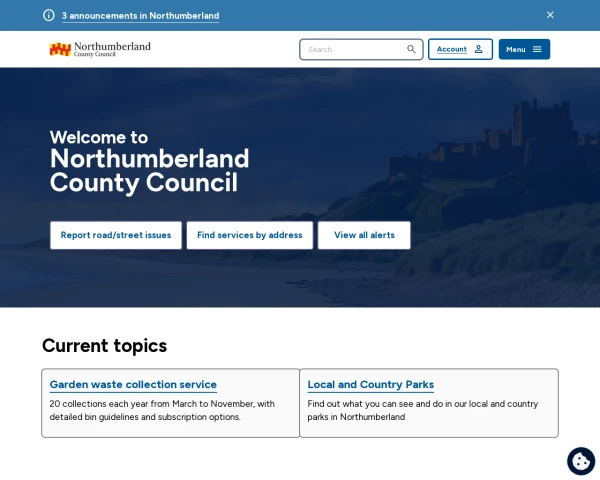The image size is (600, 480).
Task: Dismiss the announcement banner with the X
Action: coord(550,15)
